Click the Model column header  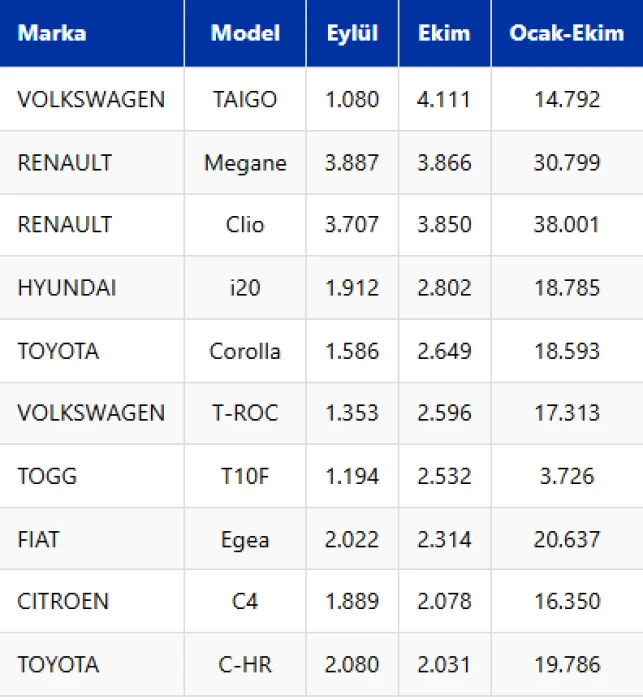[244, 33]
